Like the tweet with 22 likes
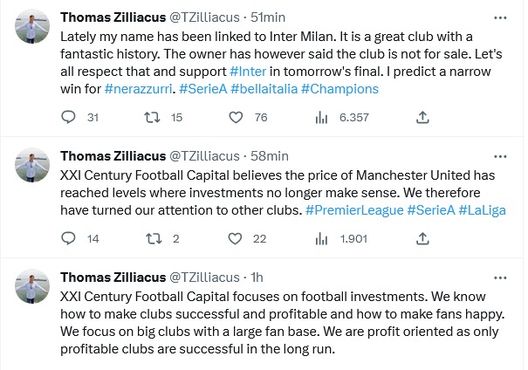 click(x=235, y=239)
